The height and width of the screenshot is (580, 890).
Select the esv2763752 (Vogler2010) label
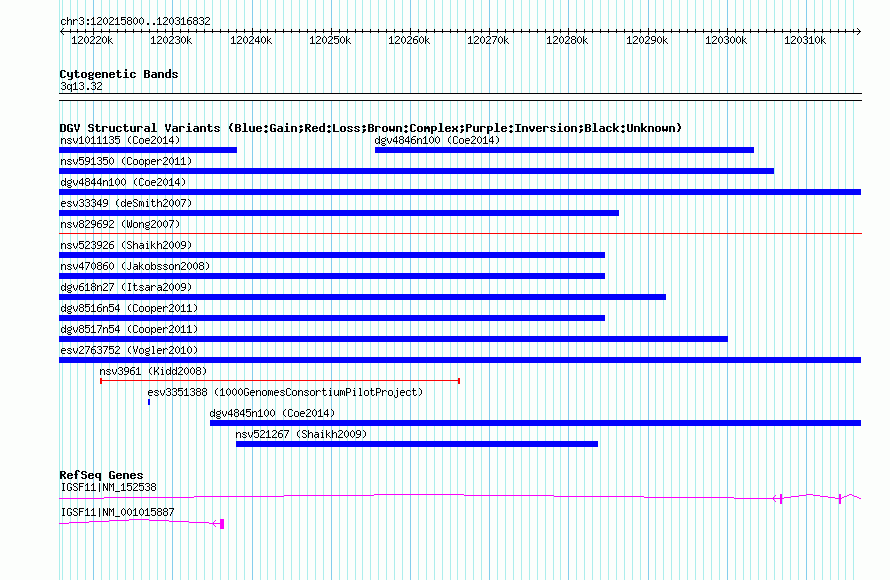129,350
